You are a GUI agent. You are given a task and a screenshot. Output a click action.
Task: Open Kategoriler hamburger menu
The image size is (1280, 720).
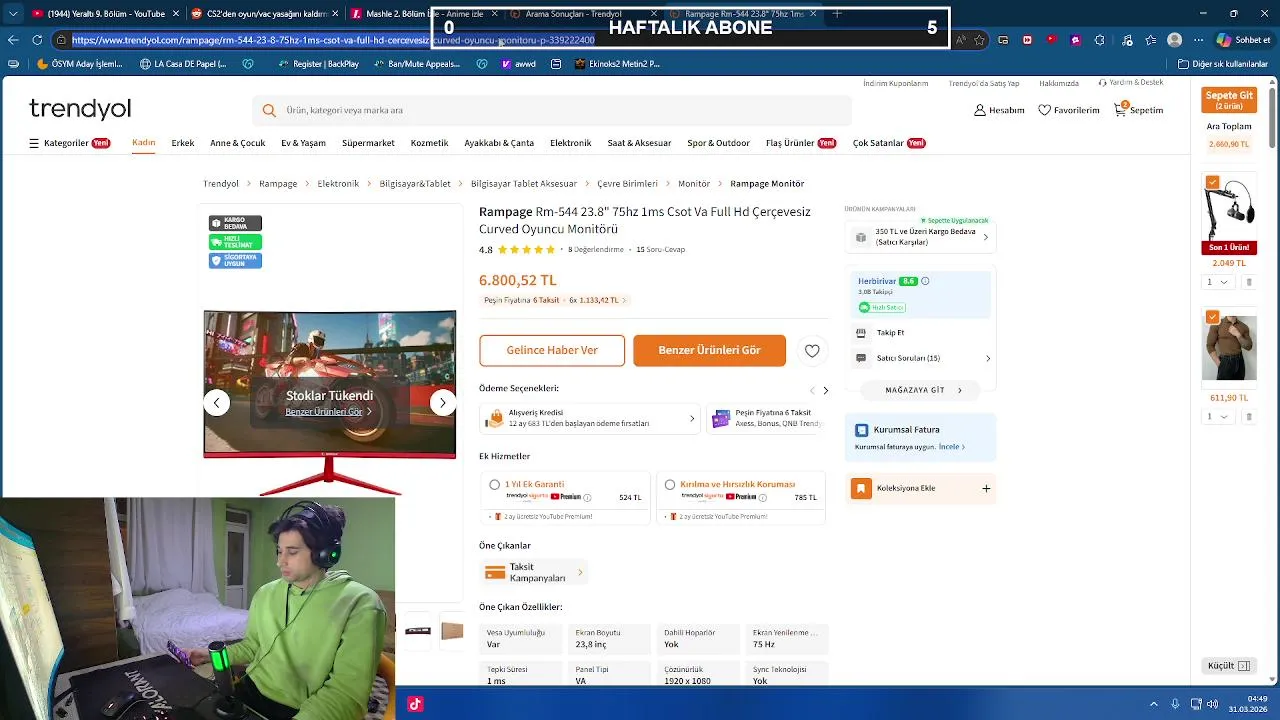point(34,143)
